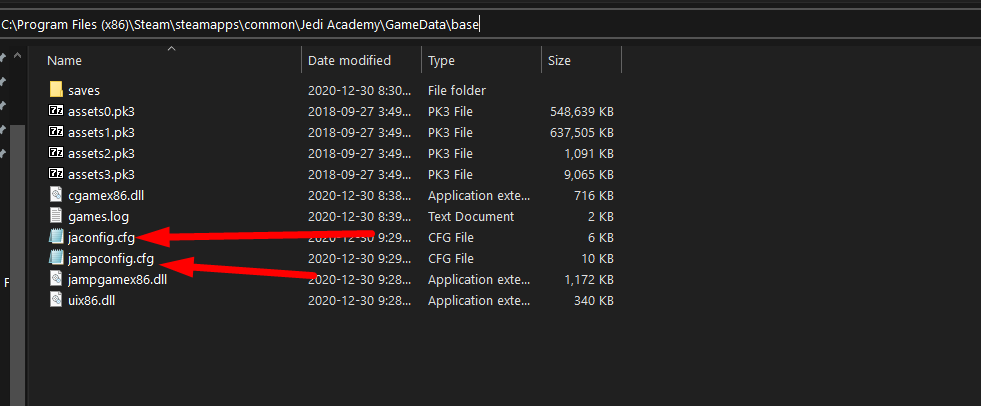Click the first pinned item pin icon
Screen dimensions: 981x406
[x=4, y=56]
